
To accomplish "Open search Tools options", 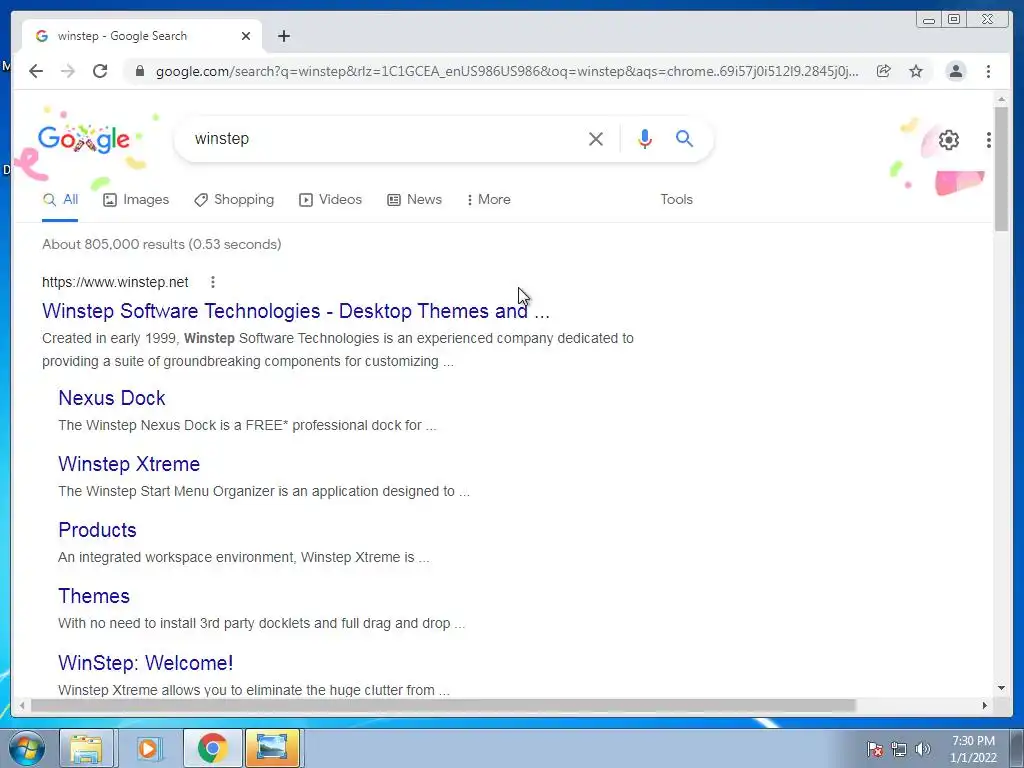I will tap(676, 200).
